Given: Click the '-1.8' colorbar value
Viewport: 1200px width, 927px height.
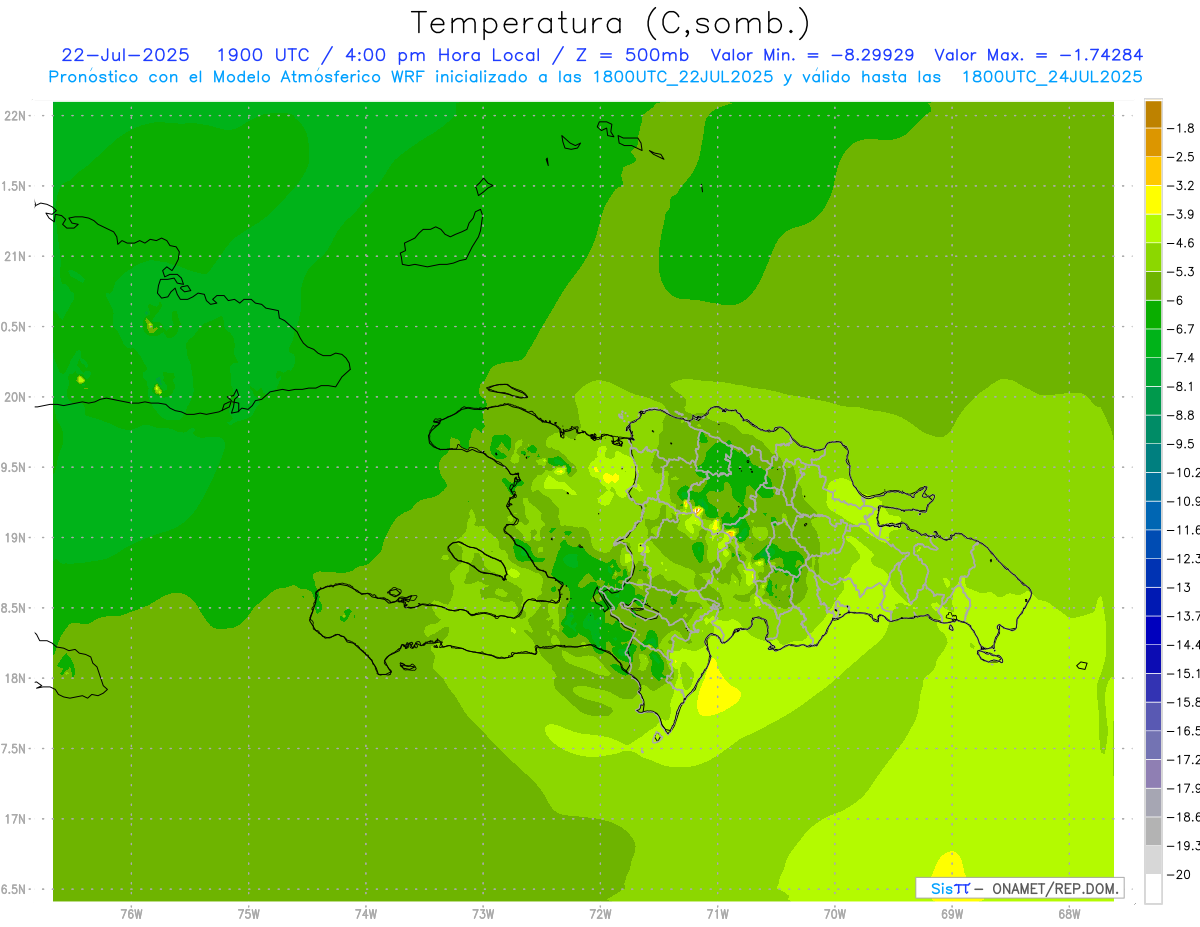Looking at the screenshot, I should pyautogui.click(x=1181, y=128).
